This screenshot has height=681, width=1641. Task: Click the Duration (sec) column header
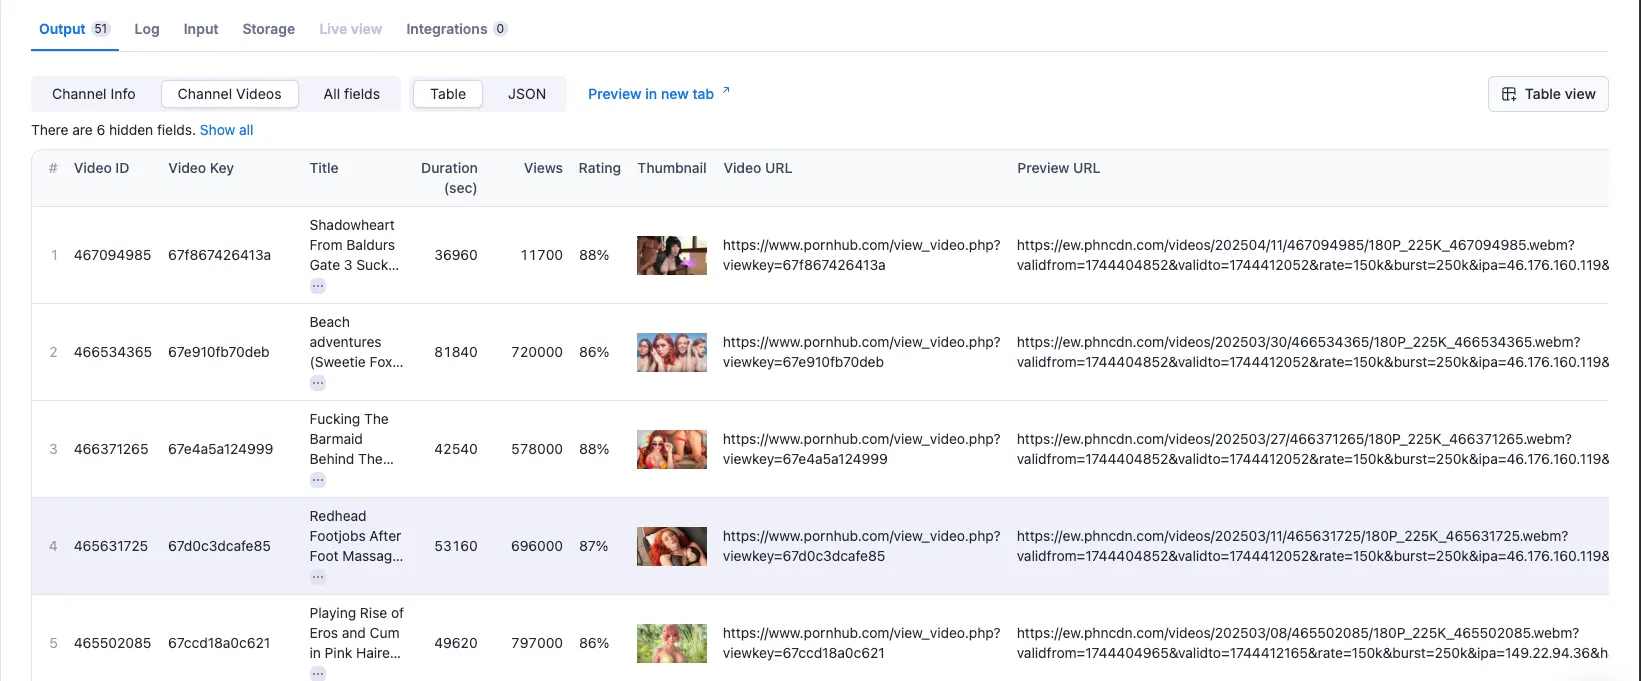coord(449,178)
